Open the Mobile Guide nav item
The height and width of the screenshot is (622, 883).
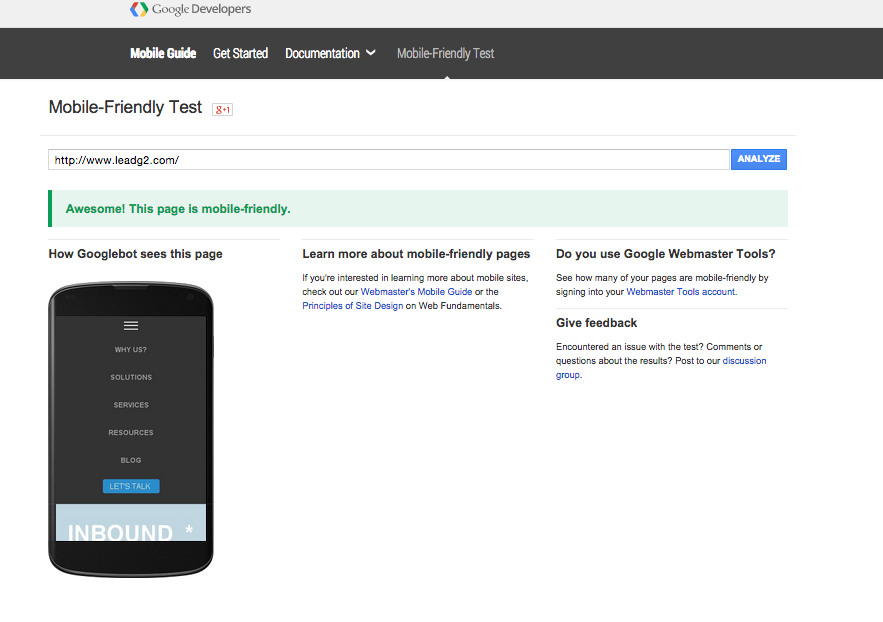click(x=163, y=53)
